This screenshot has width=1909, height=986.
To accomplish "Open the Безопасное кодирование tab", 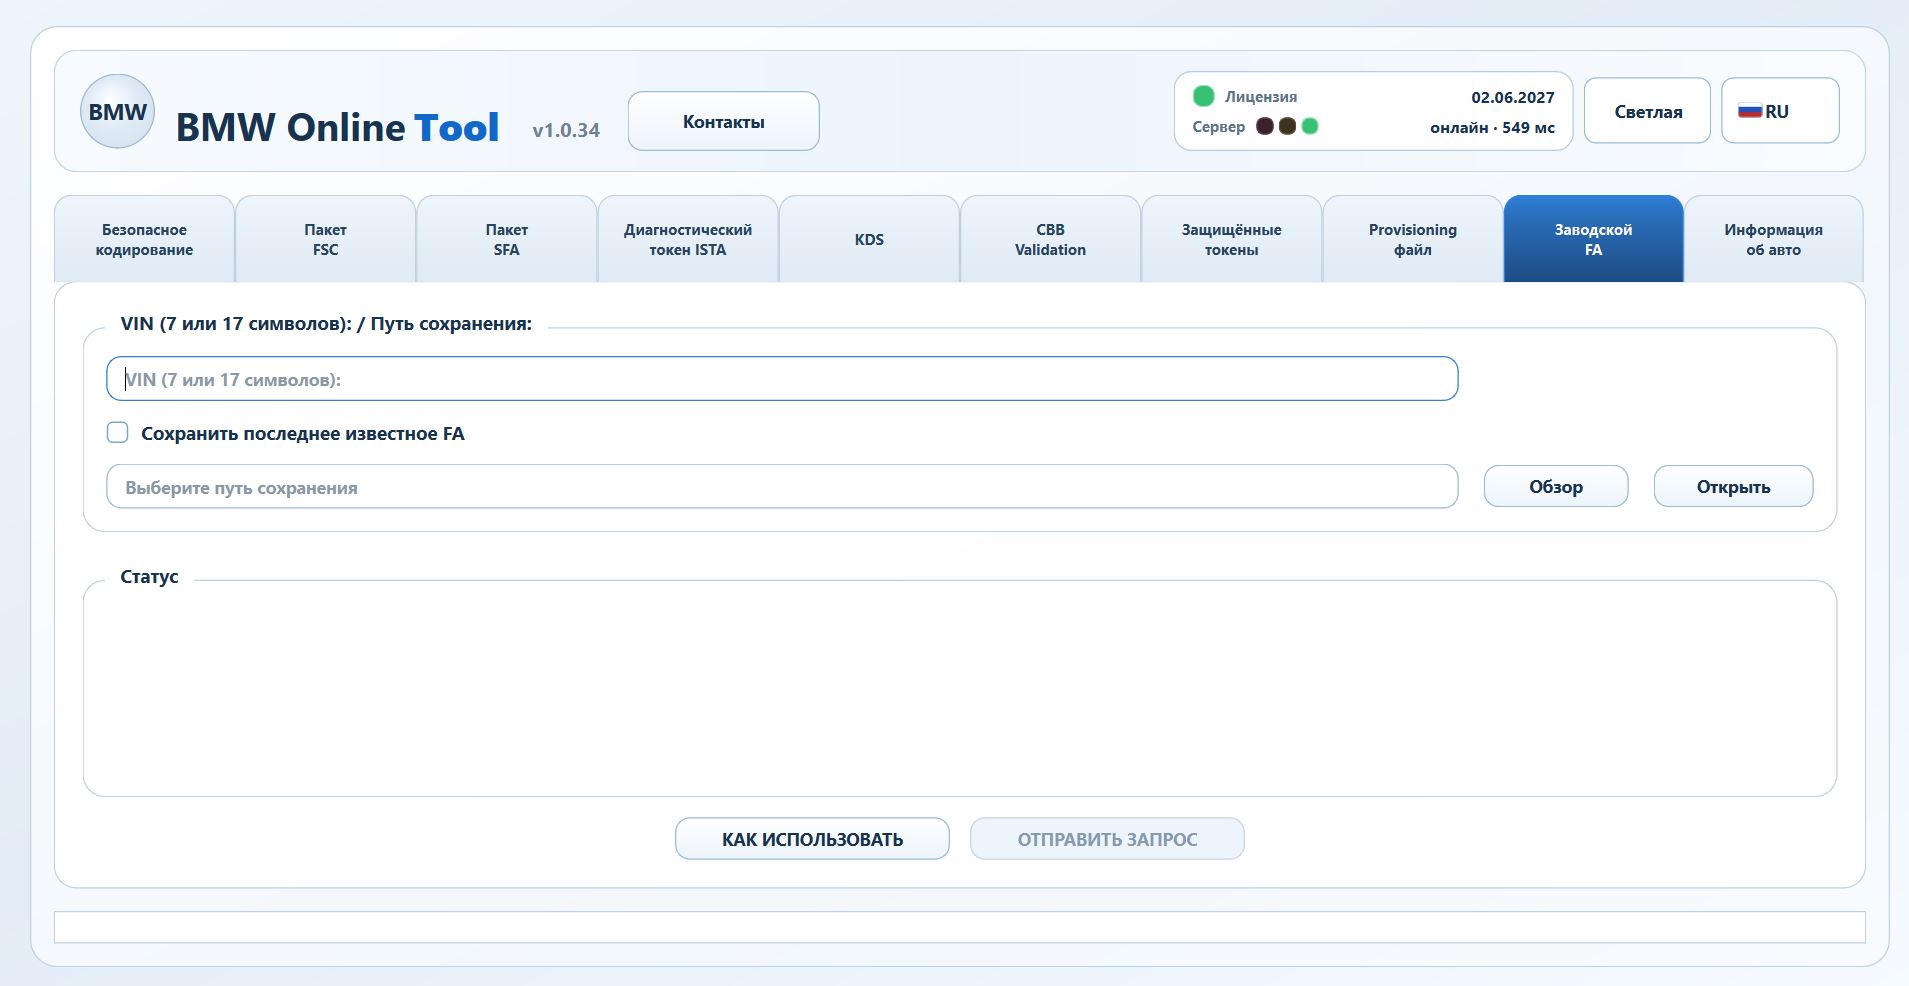I will 144,240.
